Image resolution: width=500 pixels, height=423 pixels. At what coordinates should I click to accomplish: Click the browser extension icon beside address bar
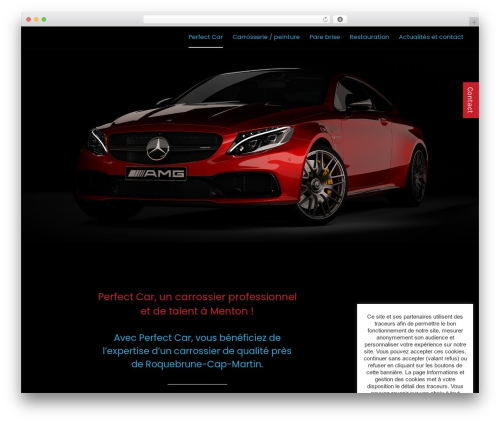[x=340, y=19]
